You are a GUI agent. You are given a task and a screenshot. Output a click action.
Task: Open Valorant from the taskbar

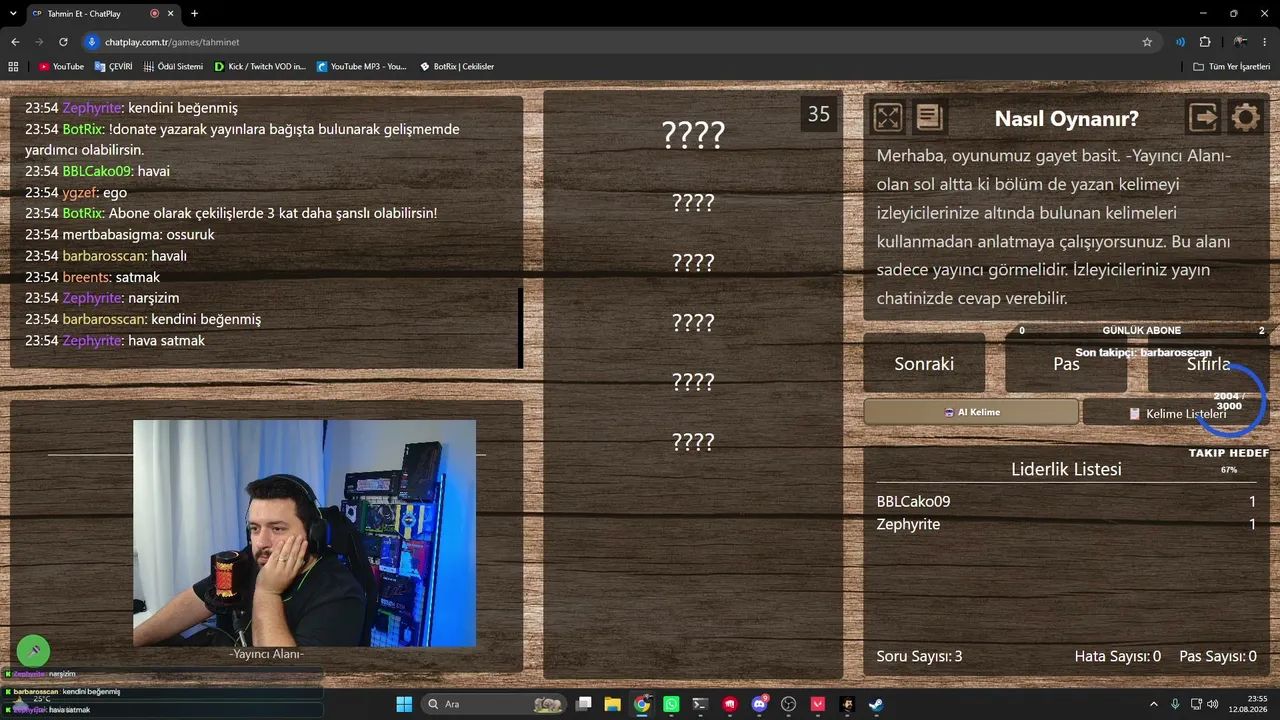click(x=818, y=704)
